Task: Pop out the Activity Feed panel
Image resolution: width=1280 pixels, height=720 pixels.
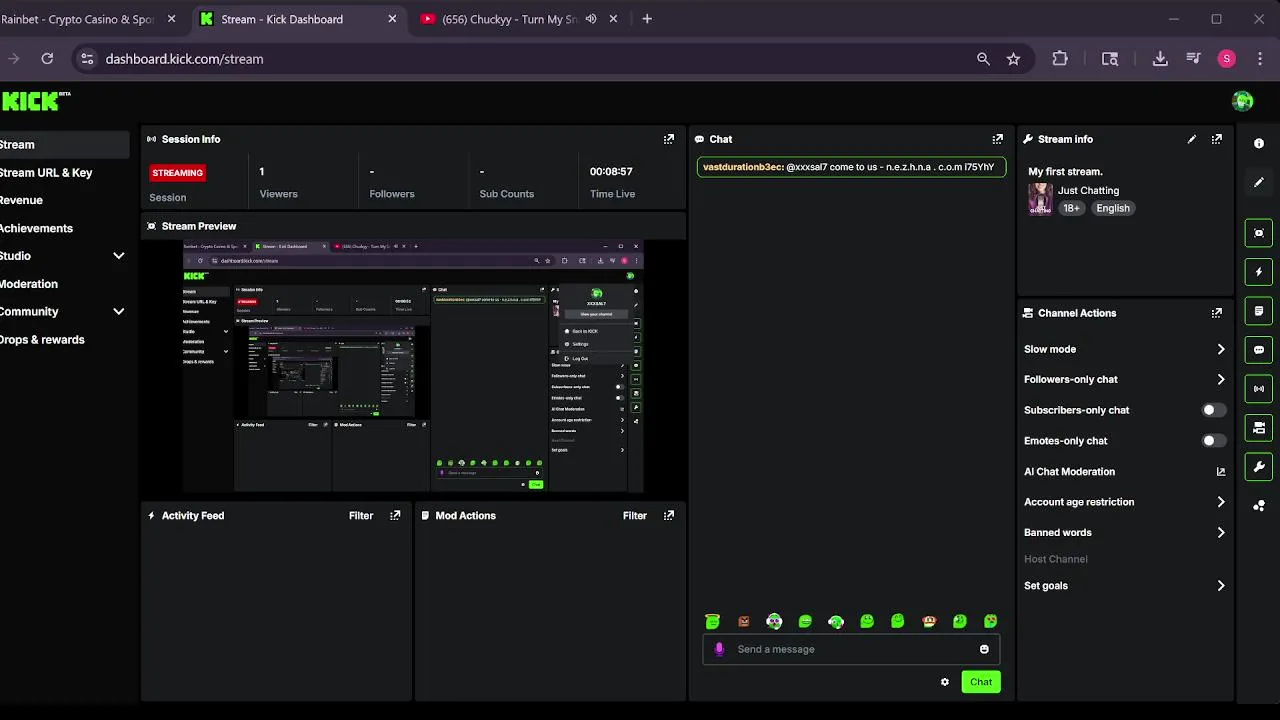Action: pyautogui.click(x=395, y=516)
